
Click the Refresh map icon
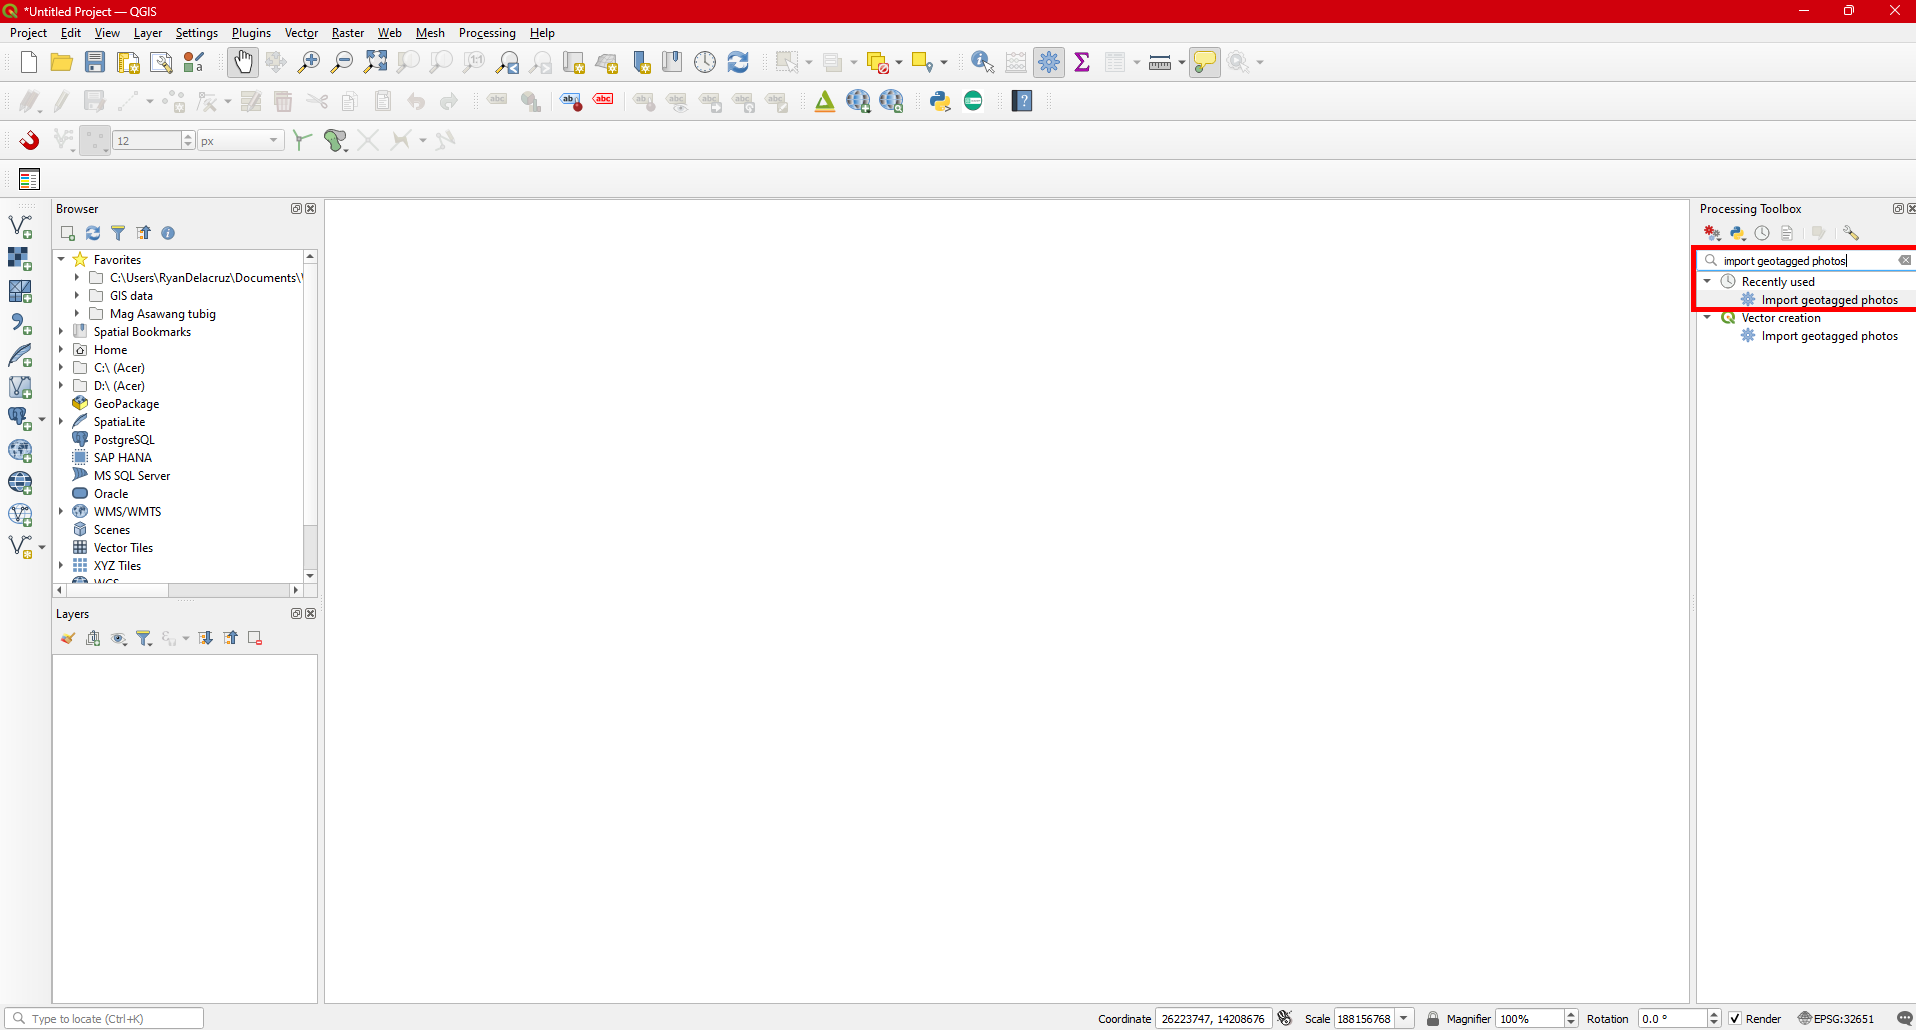point(738,62)
